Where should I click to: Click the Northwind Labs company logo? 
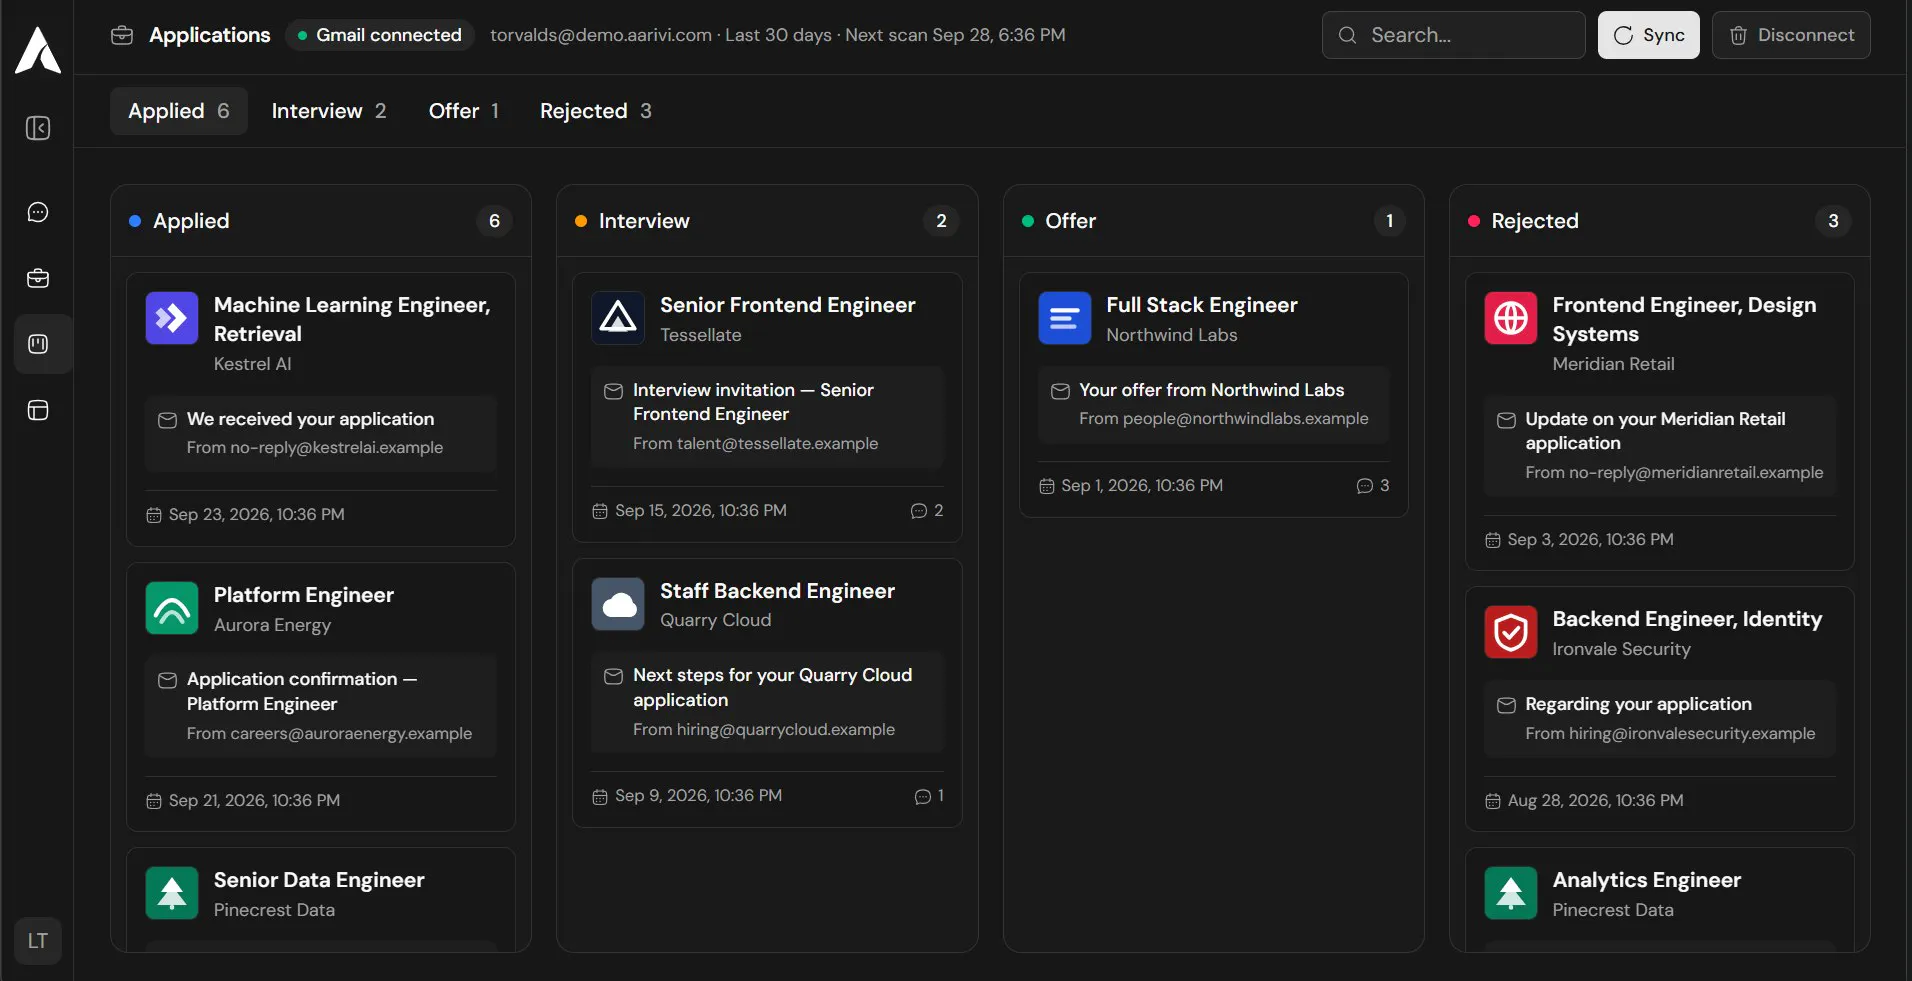click(1065, 318)
